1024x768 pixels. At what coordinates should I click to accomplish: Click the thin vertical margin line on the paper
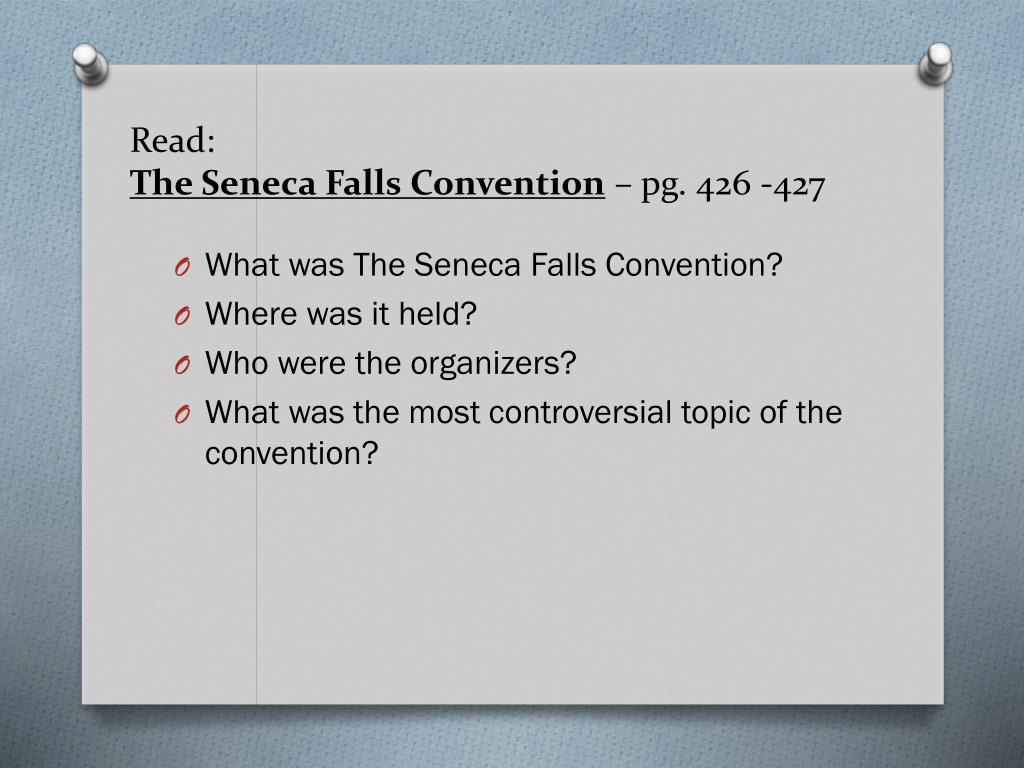(x=257, y=575)
